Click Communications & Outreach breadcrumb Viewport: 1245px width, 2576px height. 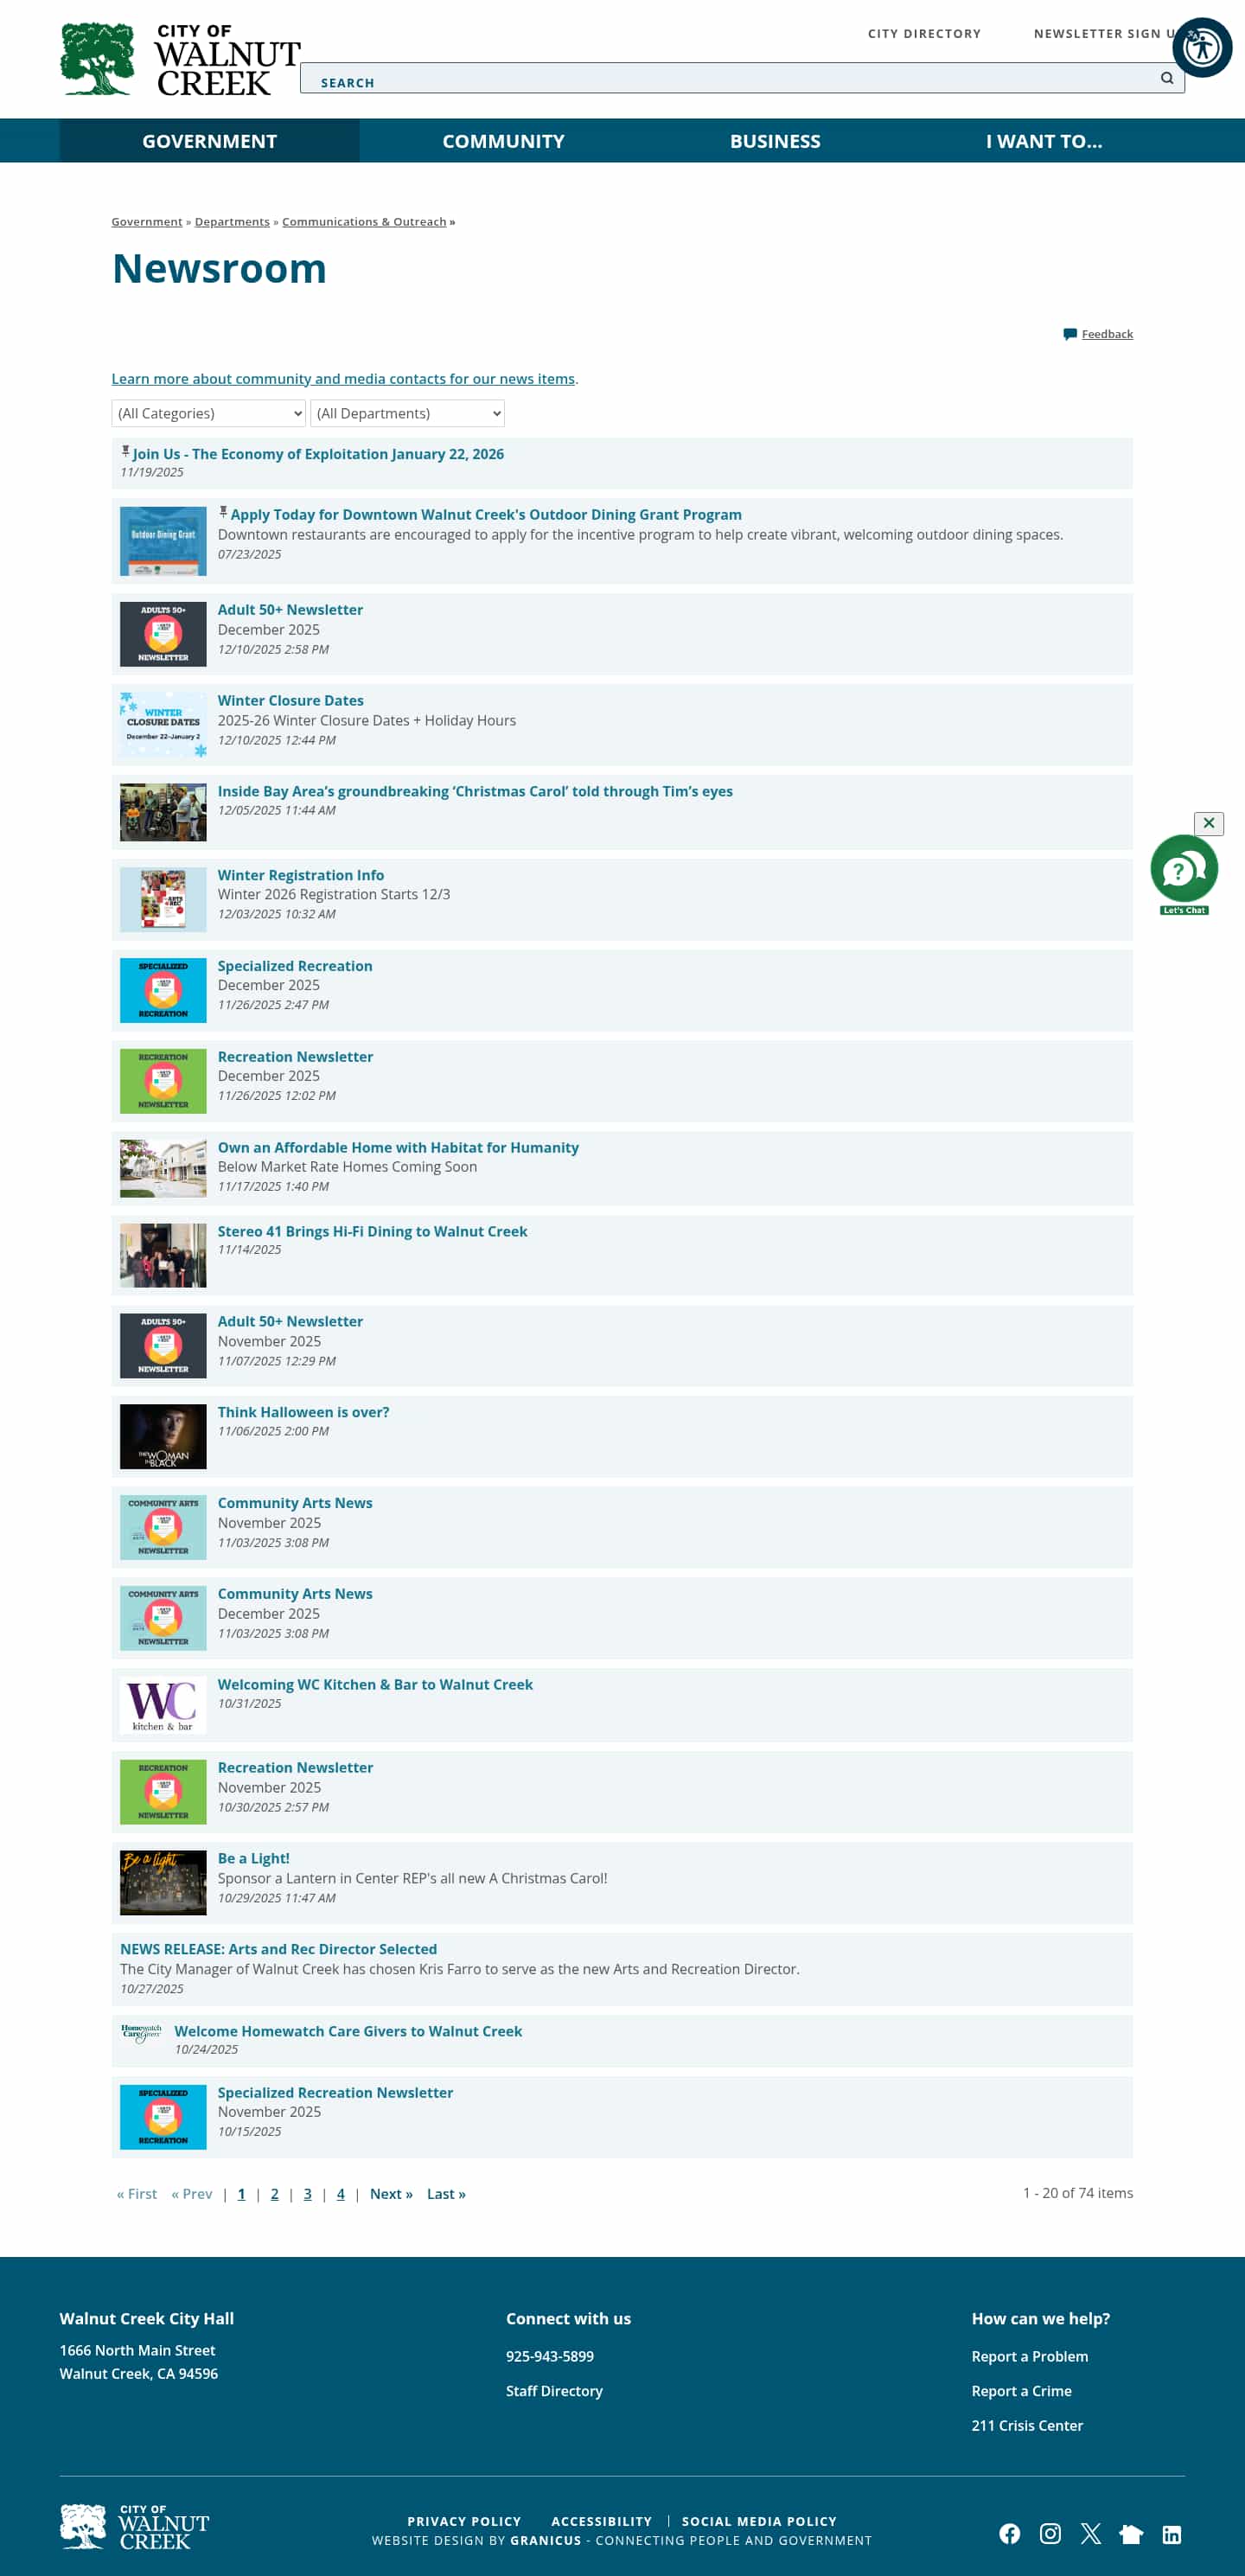coord(364,222)
